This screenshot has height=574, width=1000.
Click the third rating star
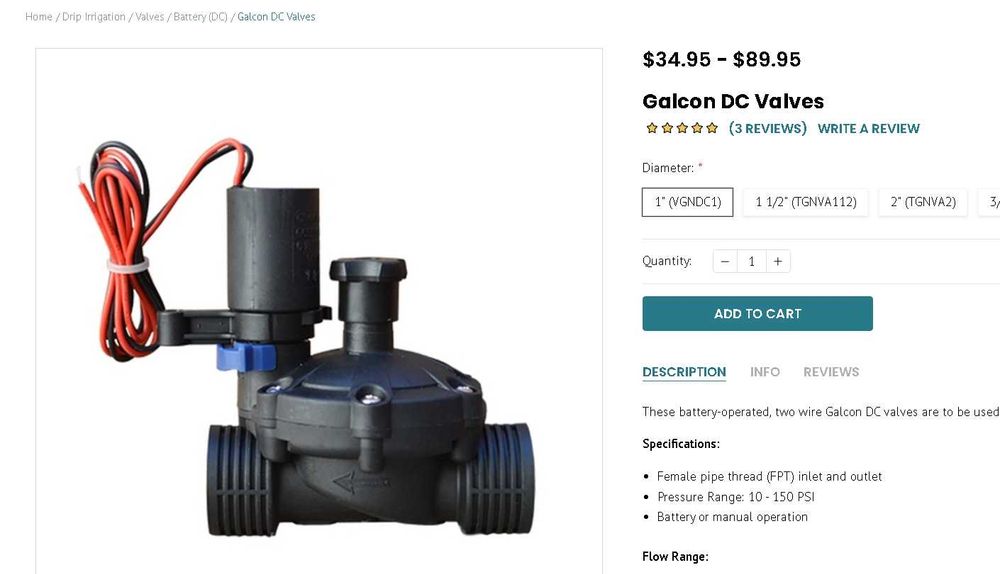point(682,128)
